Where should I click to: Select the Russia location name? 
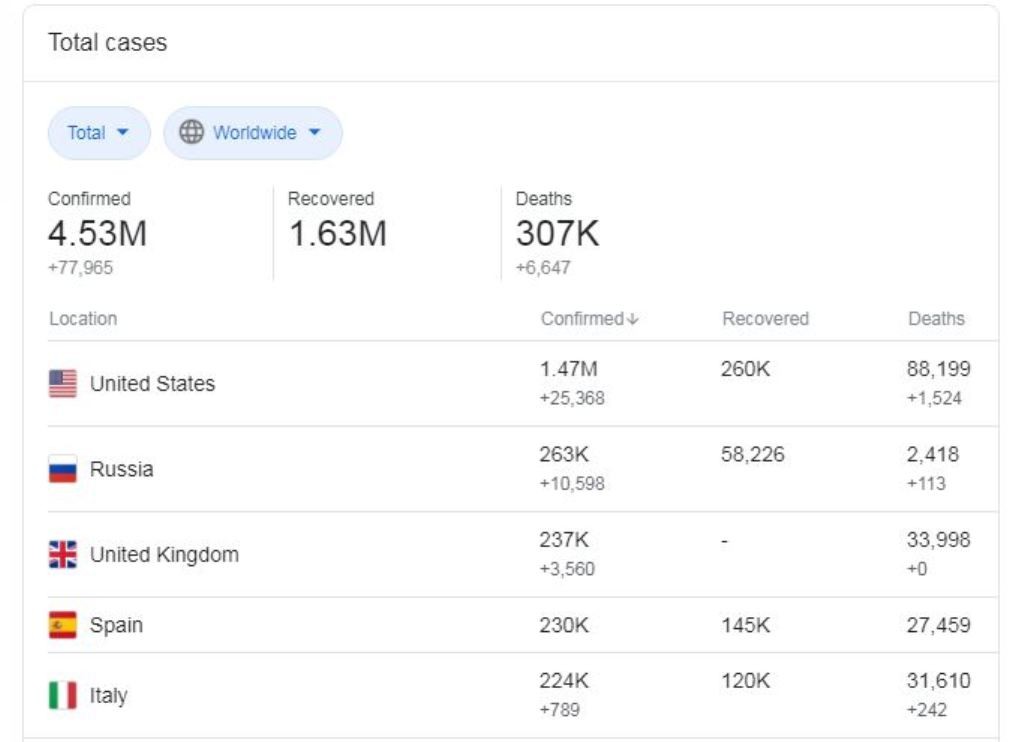(121, 469)
